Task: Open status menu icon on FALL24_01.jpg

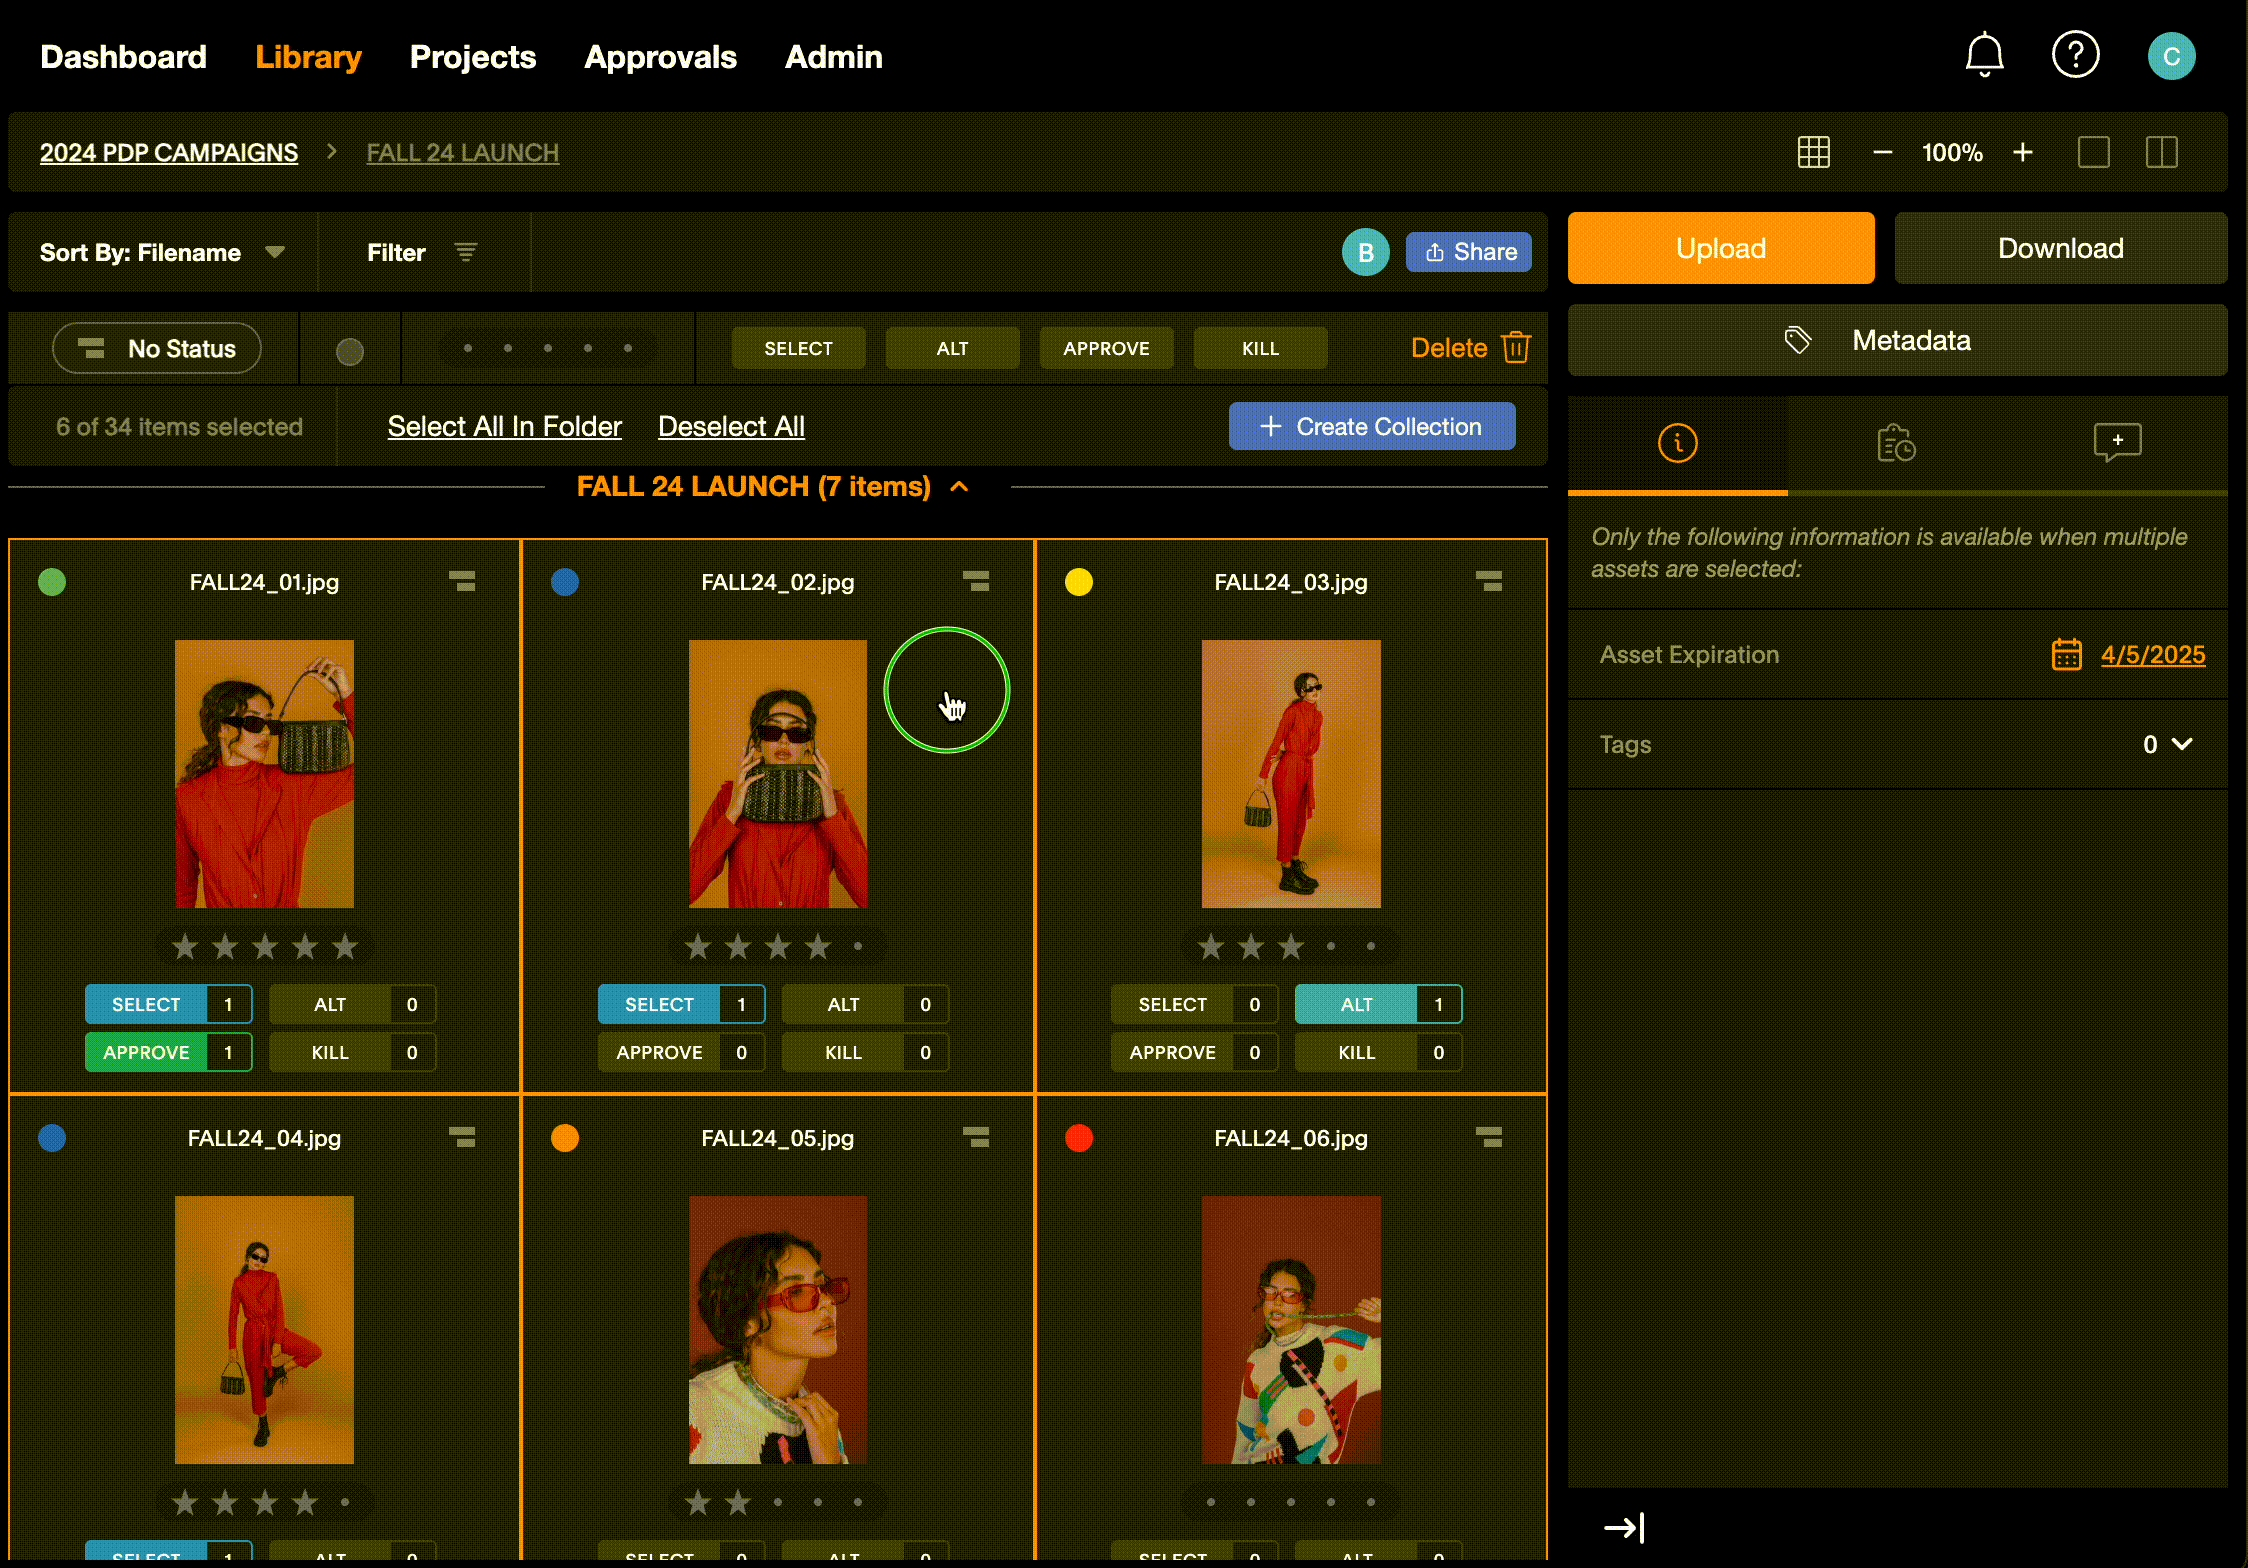Action: pyautogui.click(x=462, y=581)
